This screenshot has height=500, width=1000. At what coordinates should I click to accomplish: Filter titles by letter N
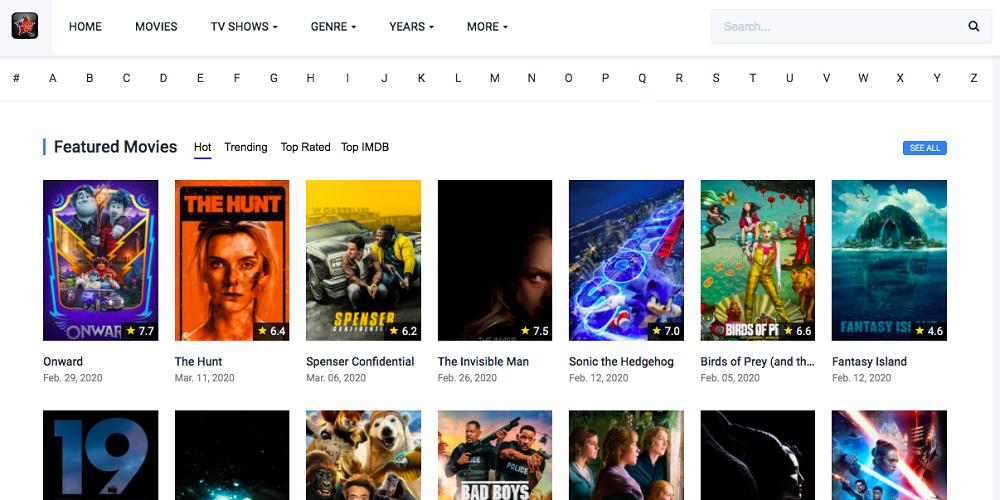(531, 78)
